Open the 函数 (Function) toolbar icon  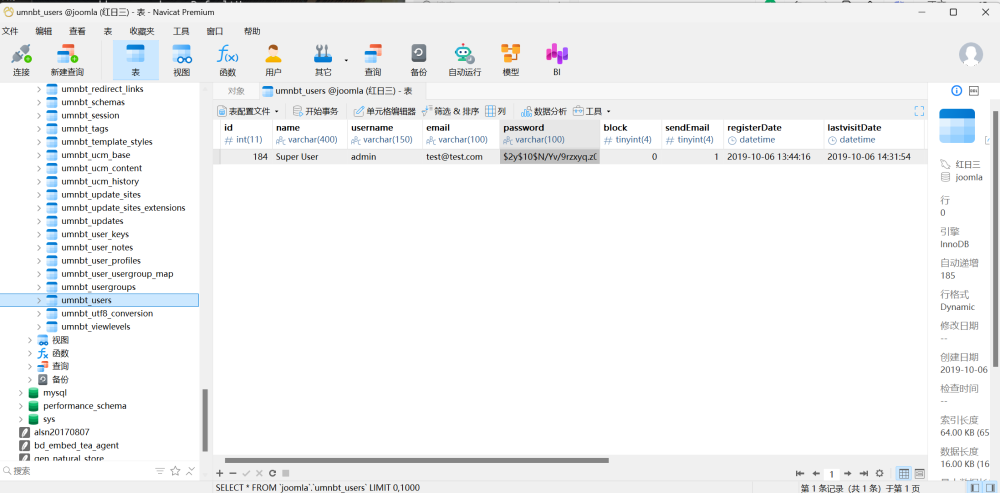tap(227, 59)
